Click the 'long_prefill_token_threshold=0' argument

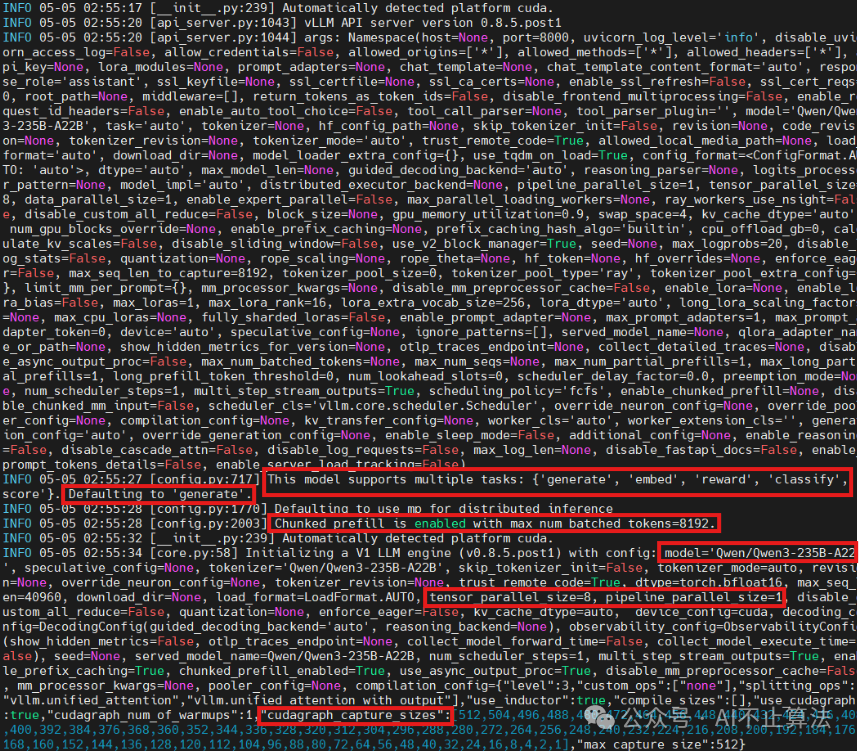coord(224,376)
